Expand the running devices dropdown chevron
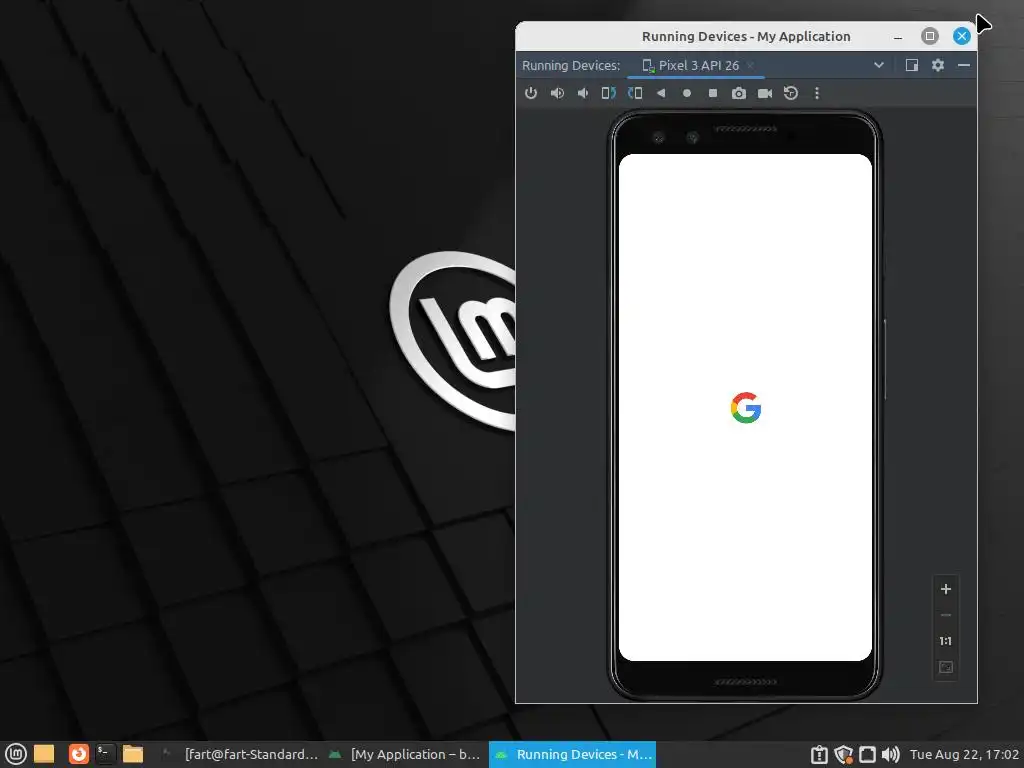Screen dimensions: 1024x768 coord(879,65)
